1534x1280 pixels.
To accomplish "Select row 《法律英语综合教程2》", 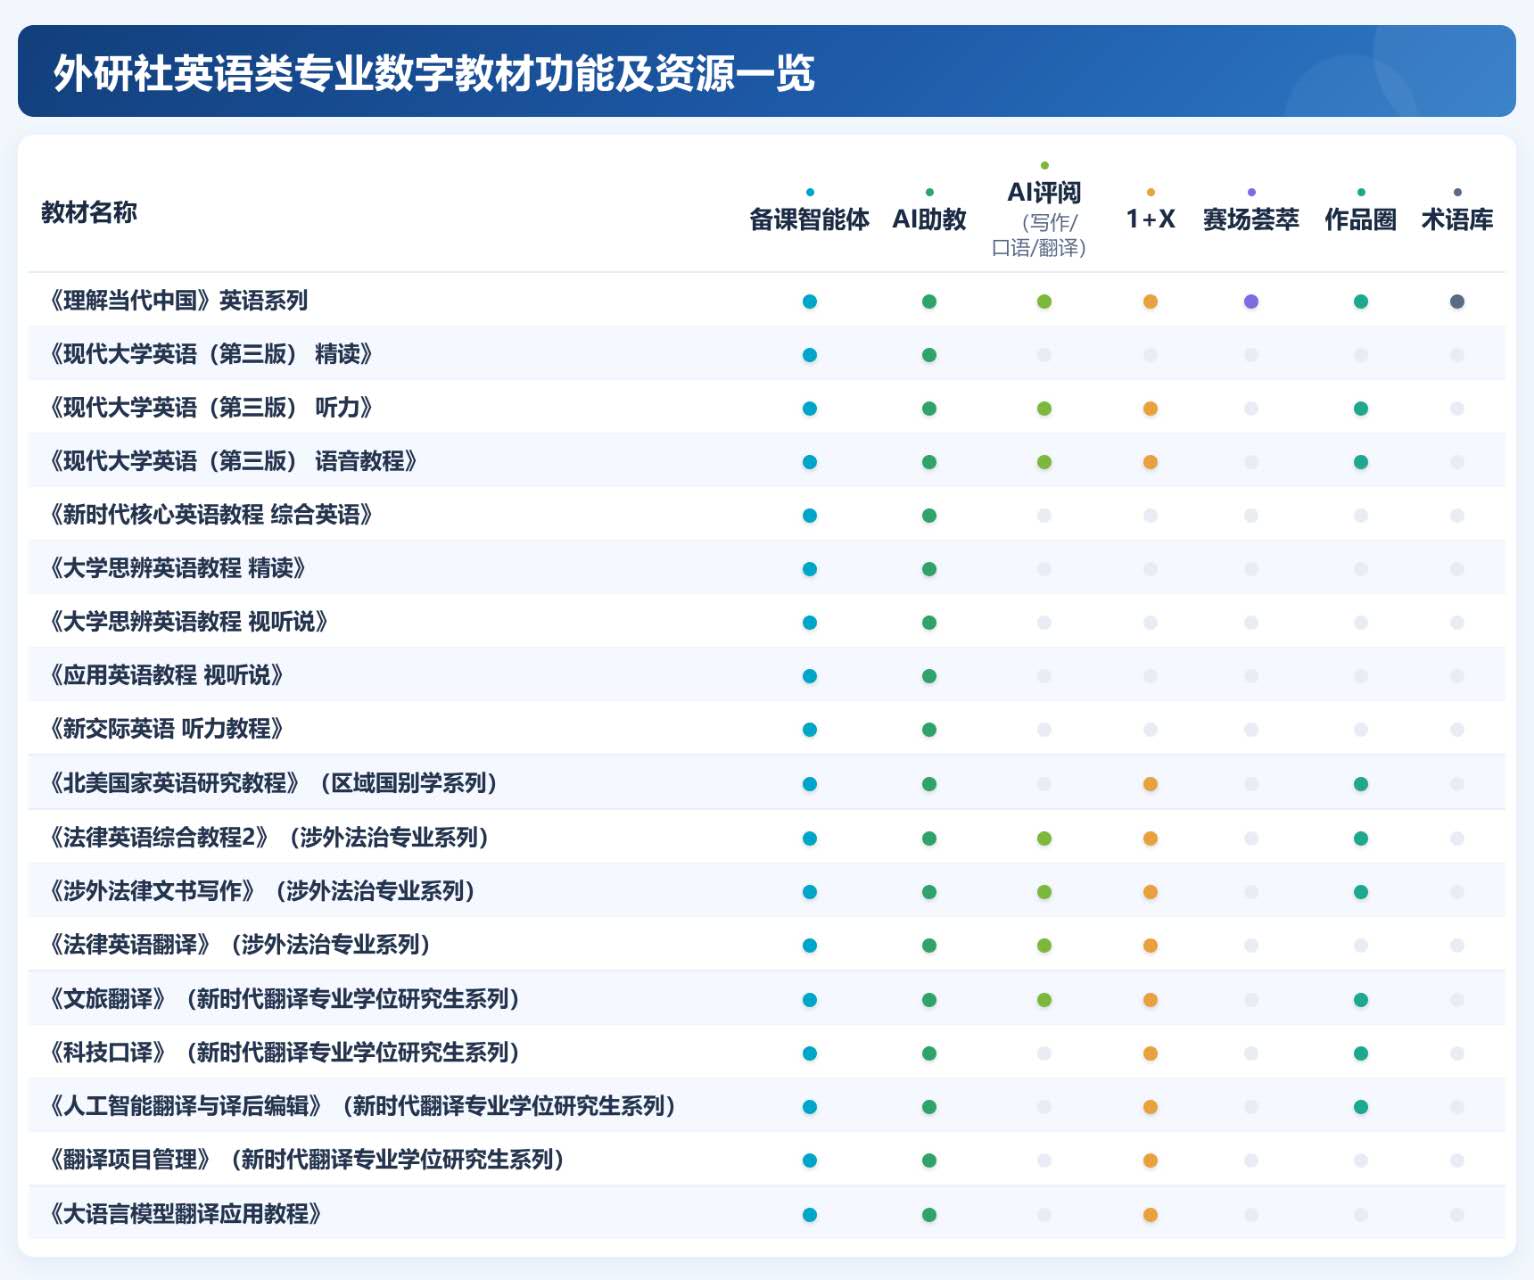I will [x=766, y=838].
